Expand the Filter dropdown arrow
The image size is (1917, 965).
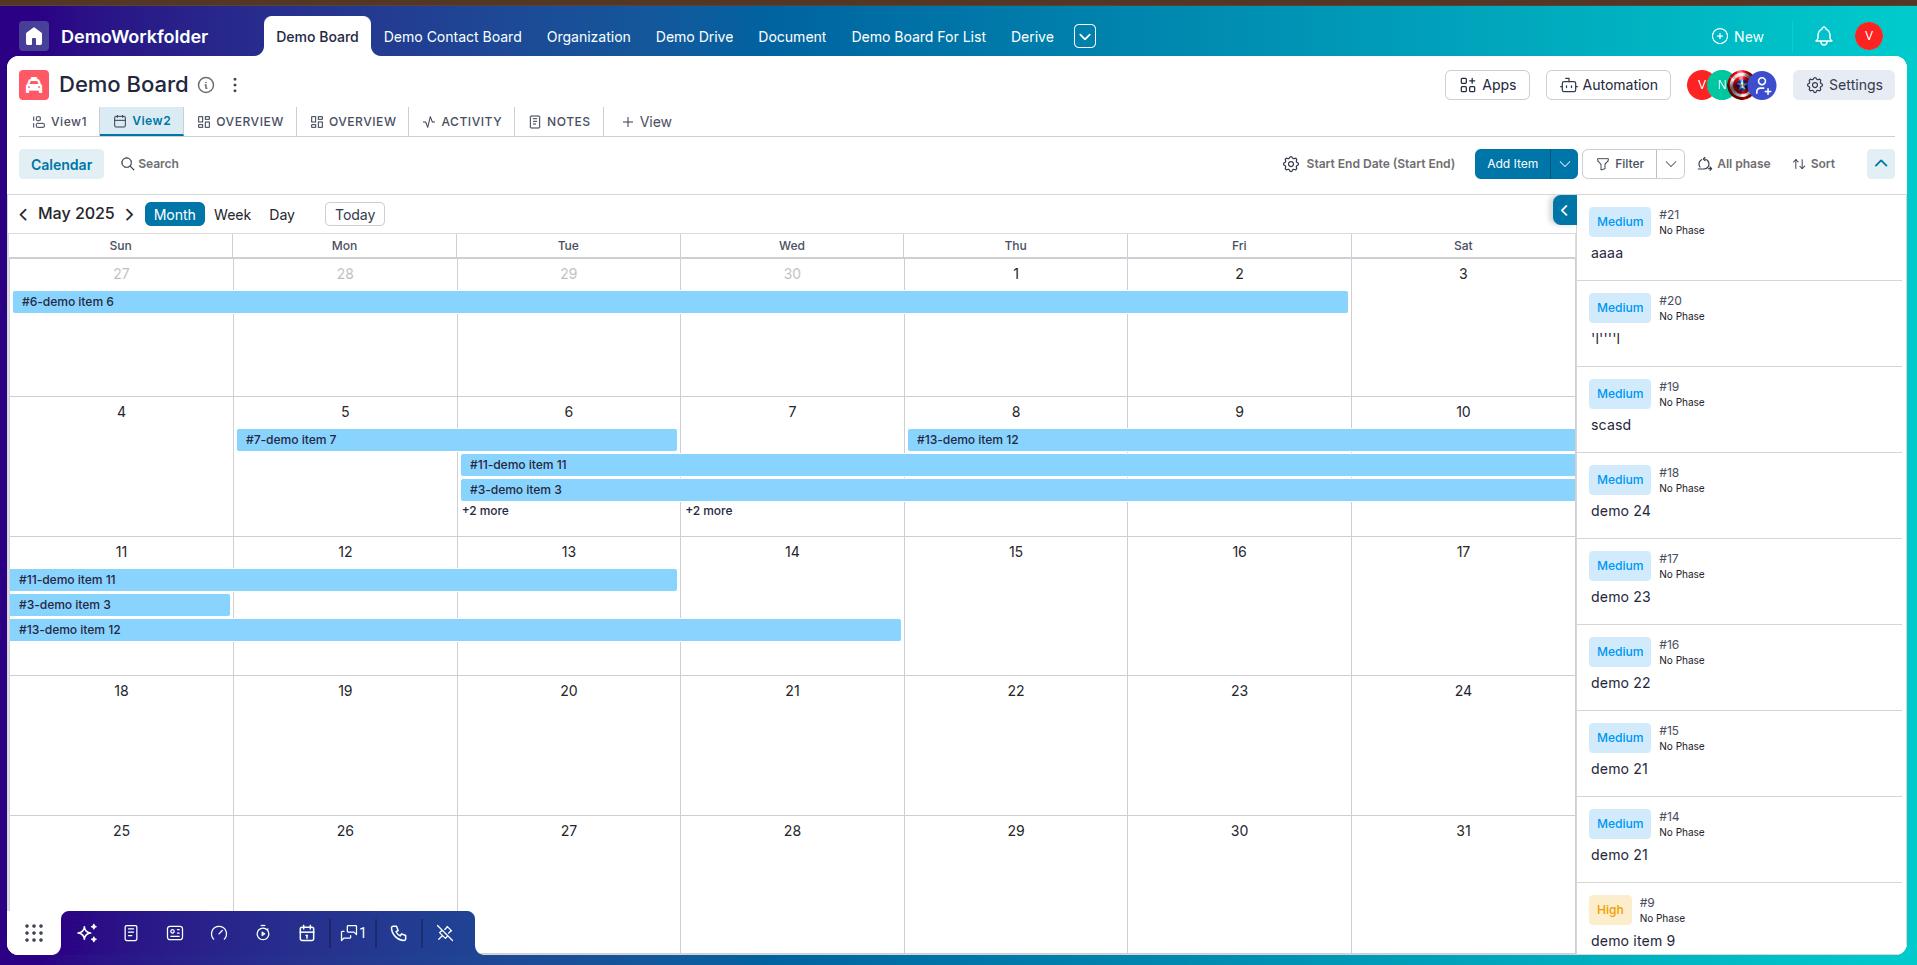point(1671,164)
